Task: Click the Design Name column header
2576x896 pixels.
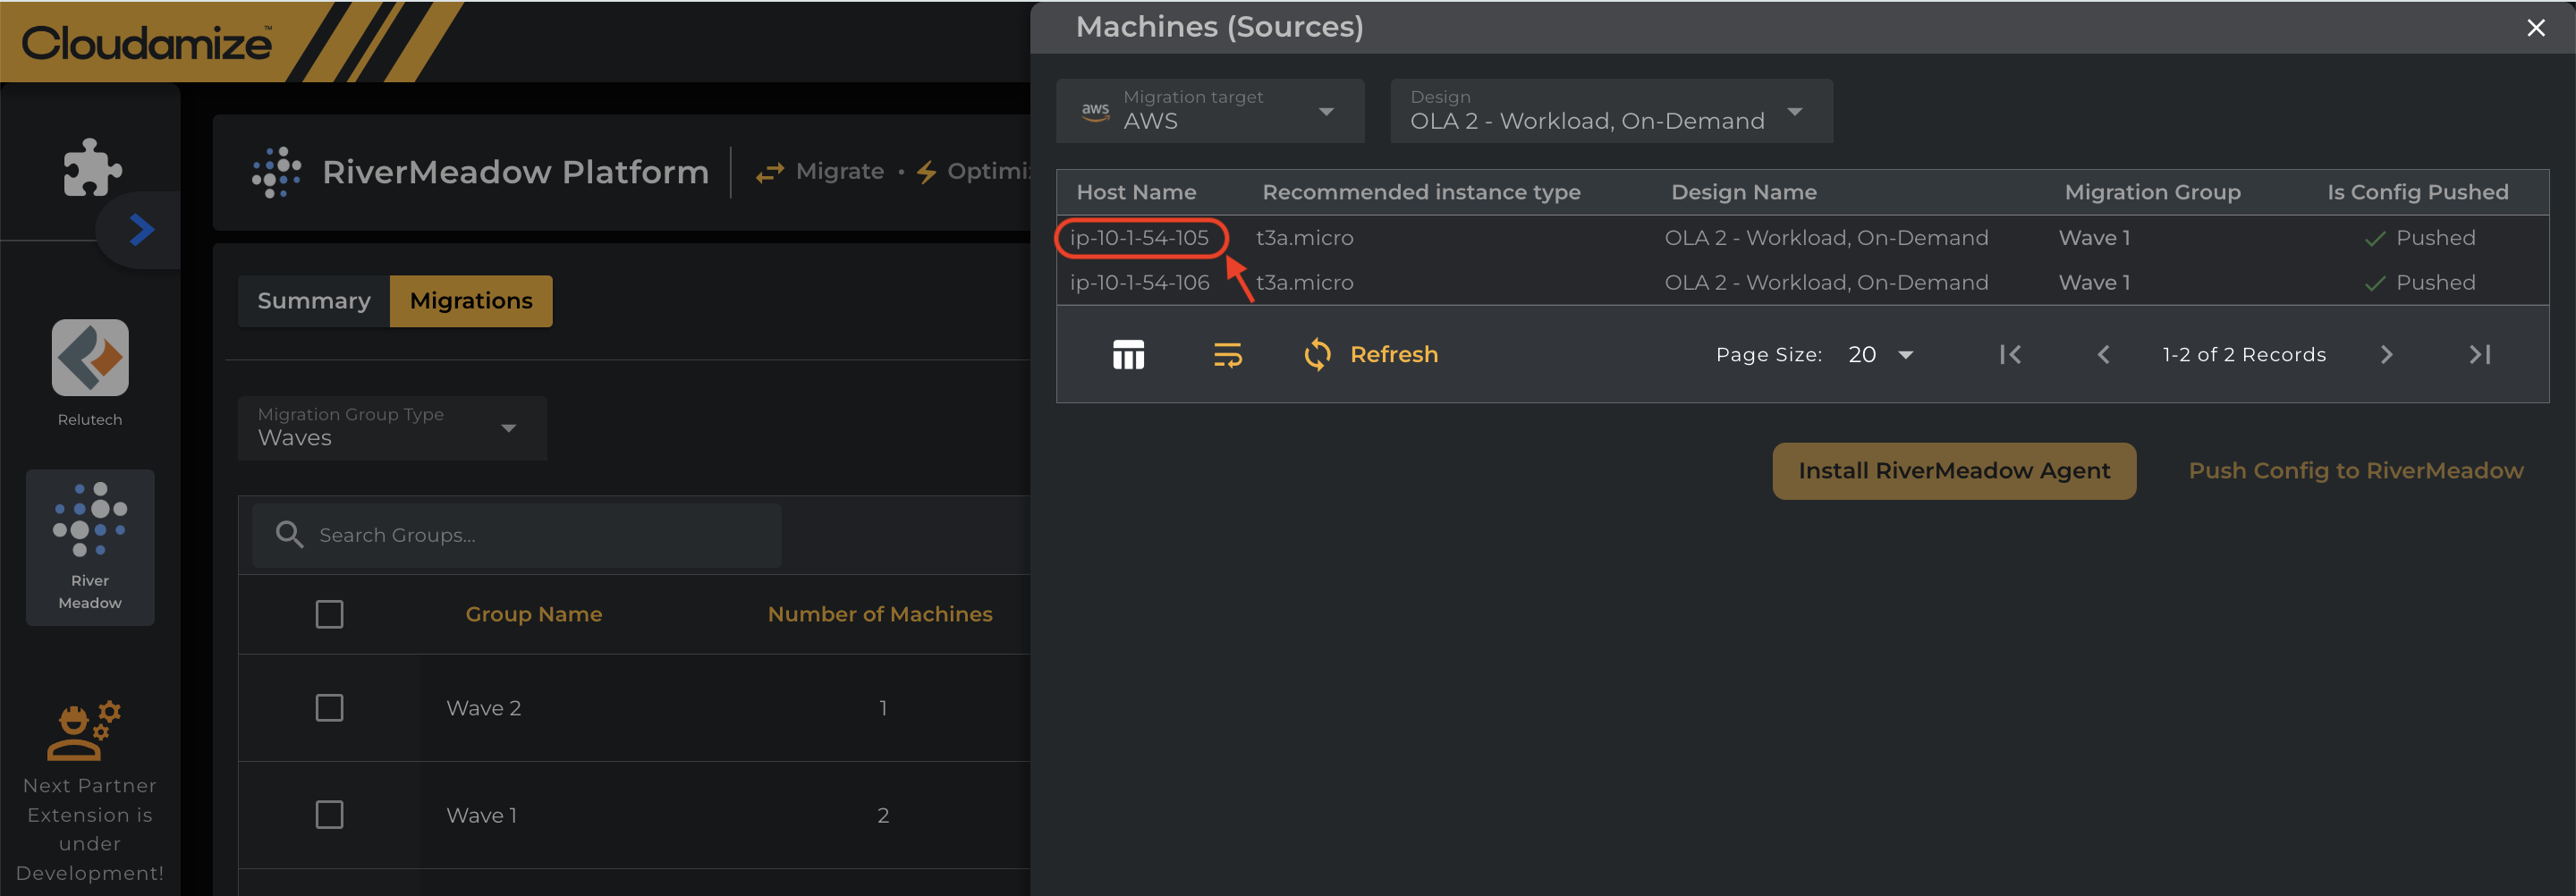Action: [x=1744, y=192]
